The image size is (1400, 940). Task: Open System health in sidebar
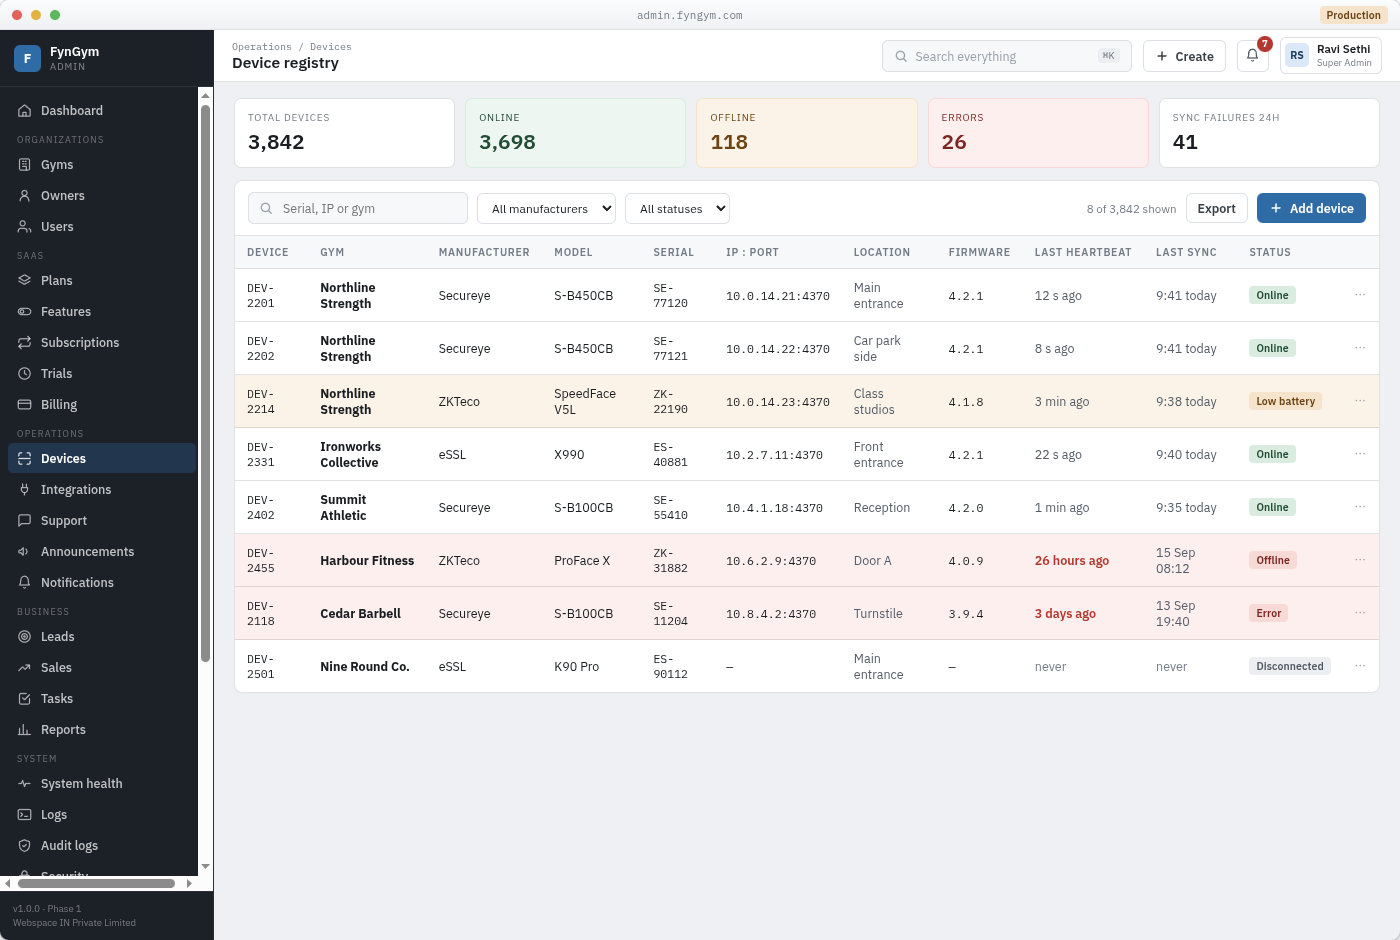click(x=102, y=784)
